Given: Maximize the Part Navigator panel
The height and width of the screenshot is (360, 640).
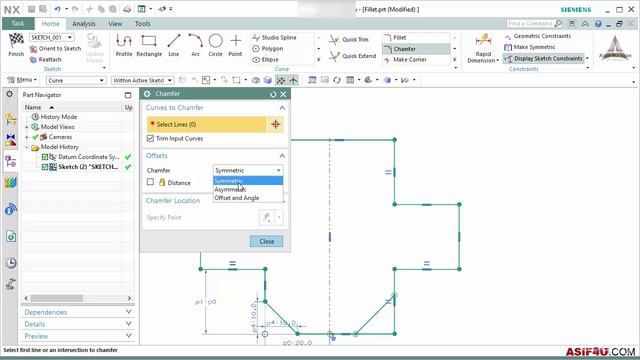Looking at the screenshot, I should (x=128, y=95).
